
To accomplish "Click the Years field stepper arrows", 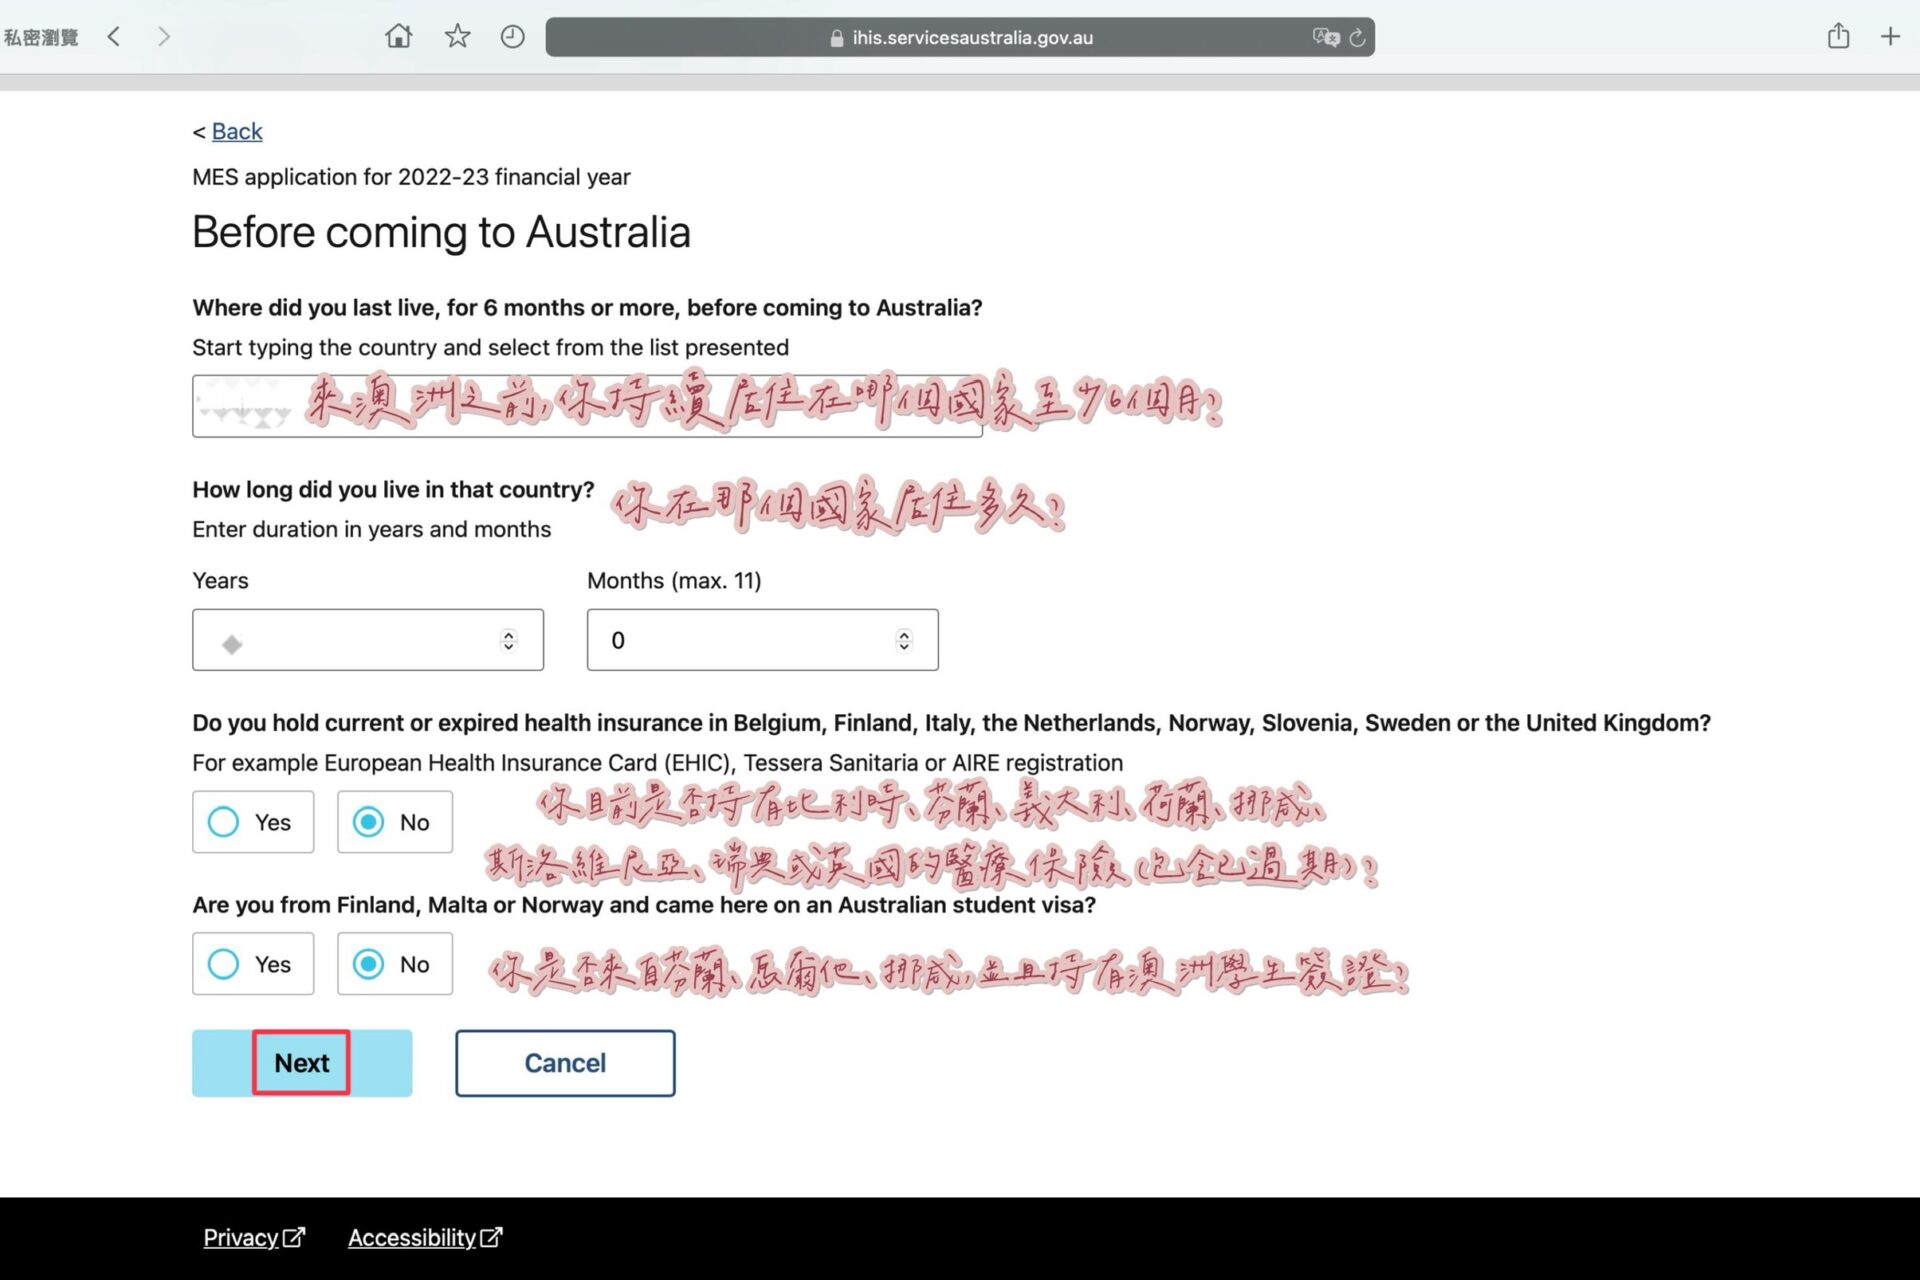I will click(508, 640).
